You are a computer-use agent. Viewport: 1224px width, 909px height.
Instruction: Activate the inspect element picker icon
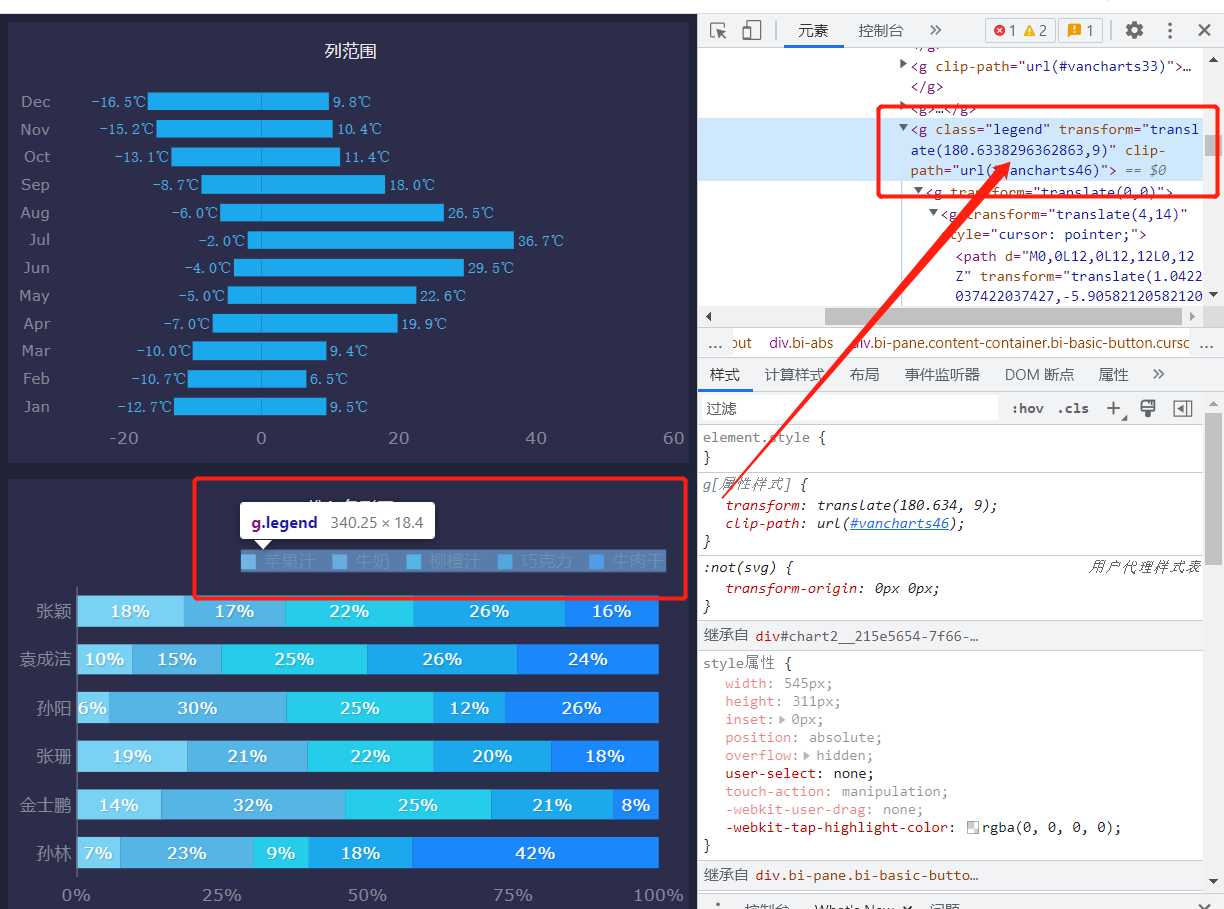pyautogui.click(x=718, y=31)
